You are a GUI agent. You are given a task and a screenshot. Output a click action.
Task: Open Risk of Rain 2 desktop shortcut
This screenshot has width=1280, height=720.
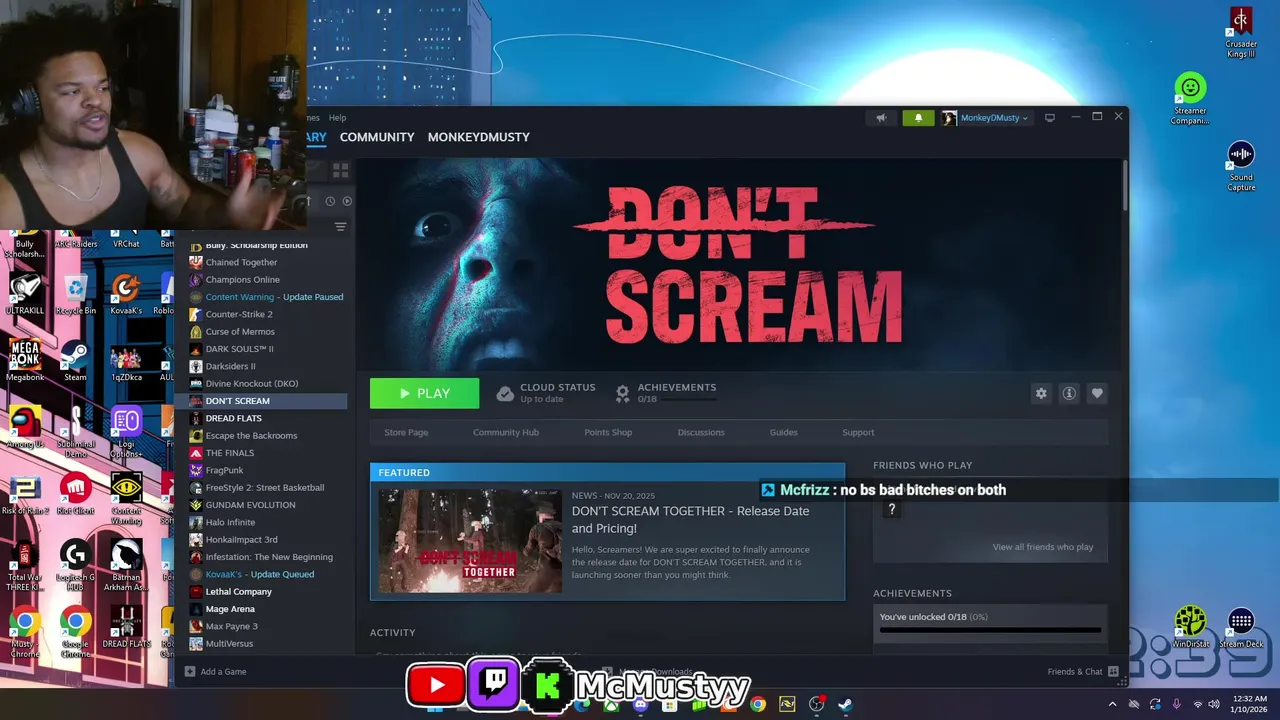pos(25,494)
